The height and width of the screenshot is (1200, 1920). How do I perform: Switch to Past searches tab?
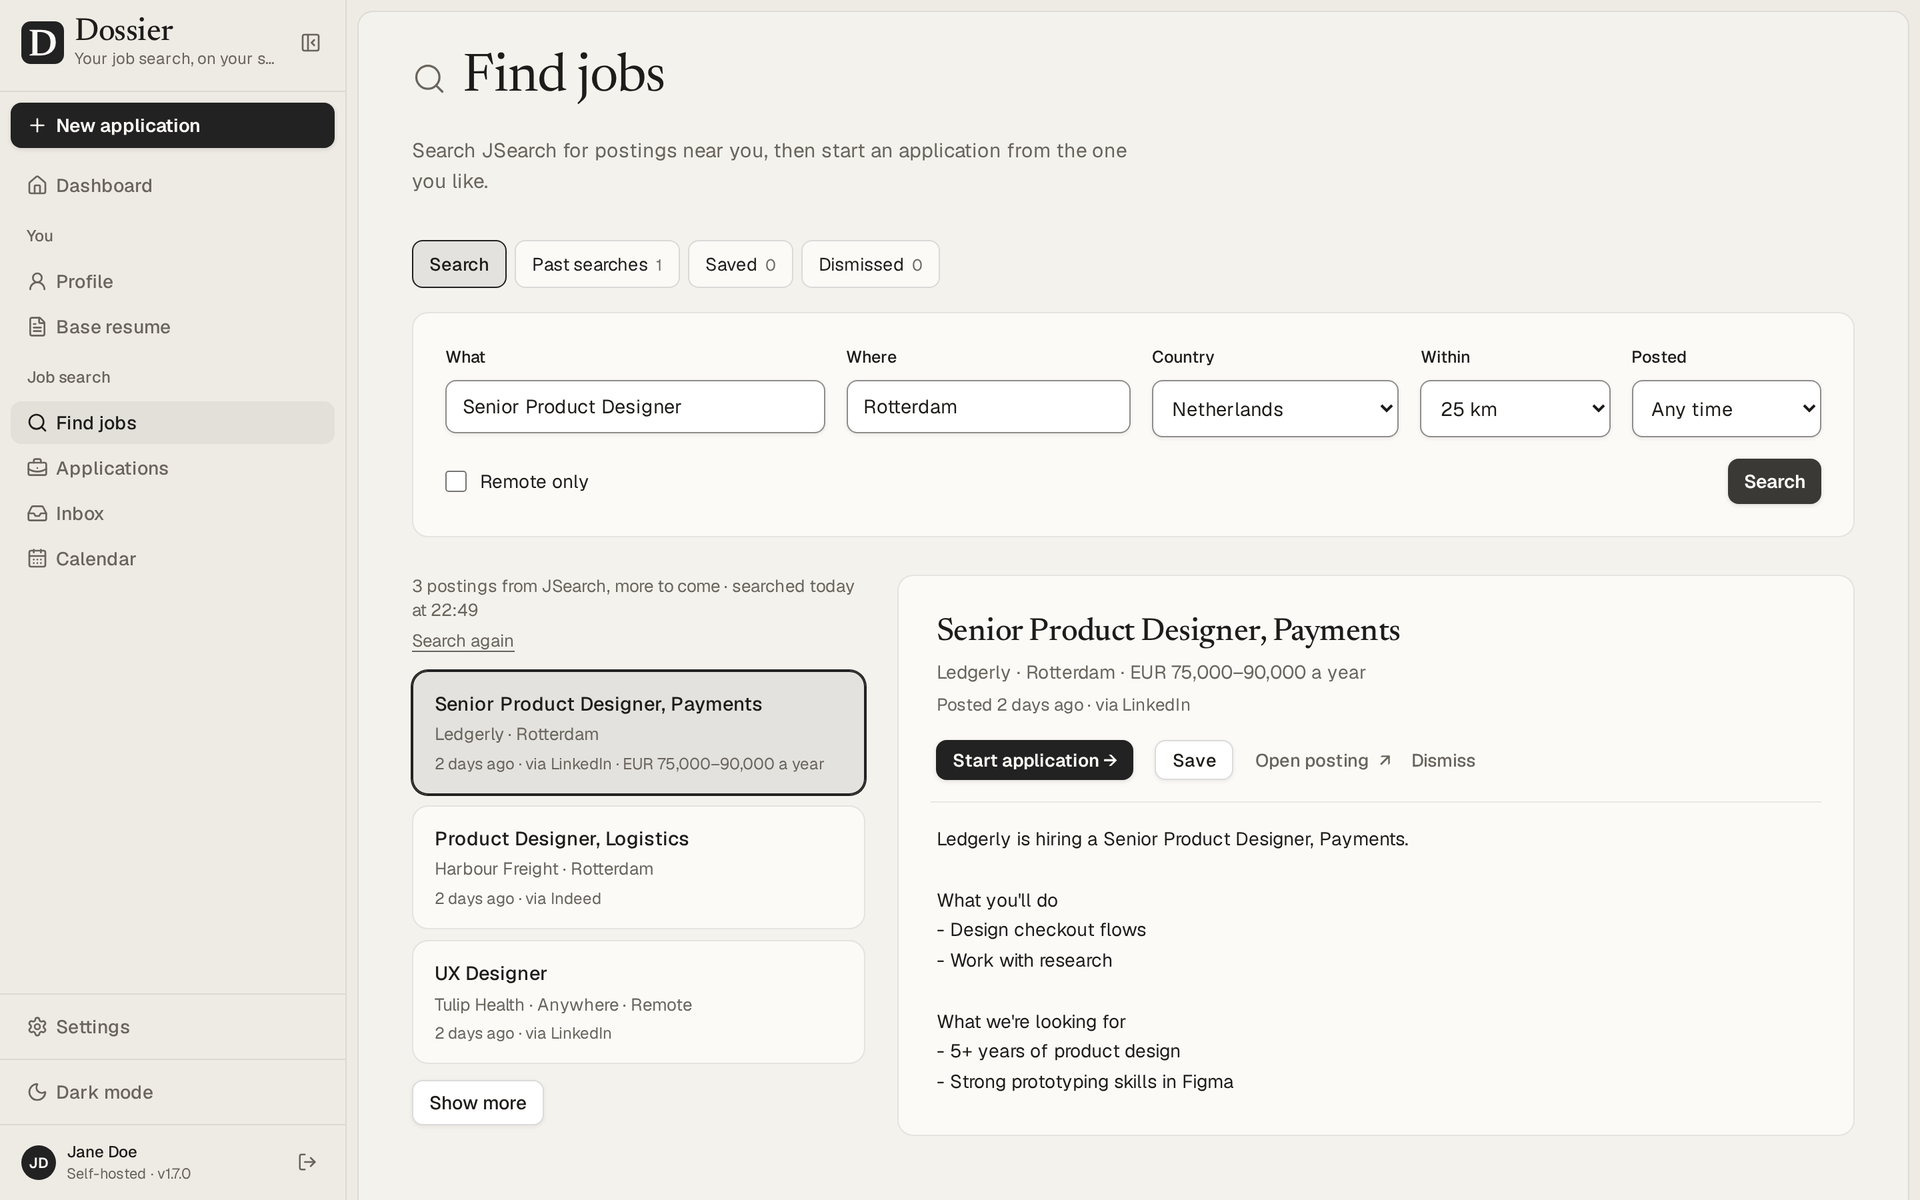pyautogui.click(x=597, y=264)
